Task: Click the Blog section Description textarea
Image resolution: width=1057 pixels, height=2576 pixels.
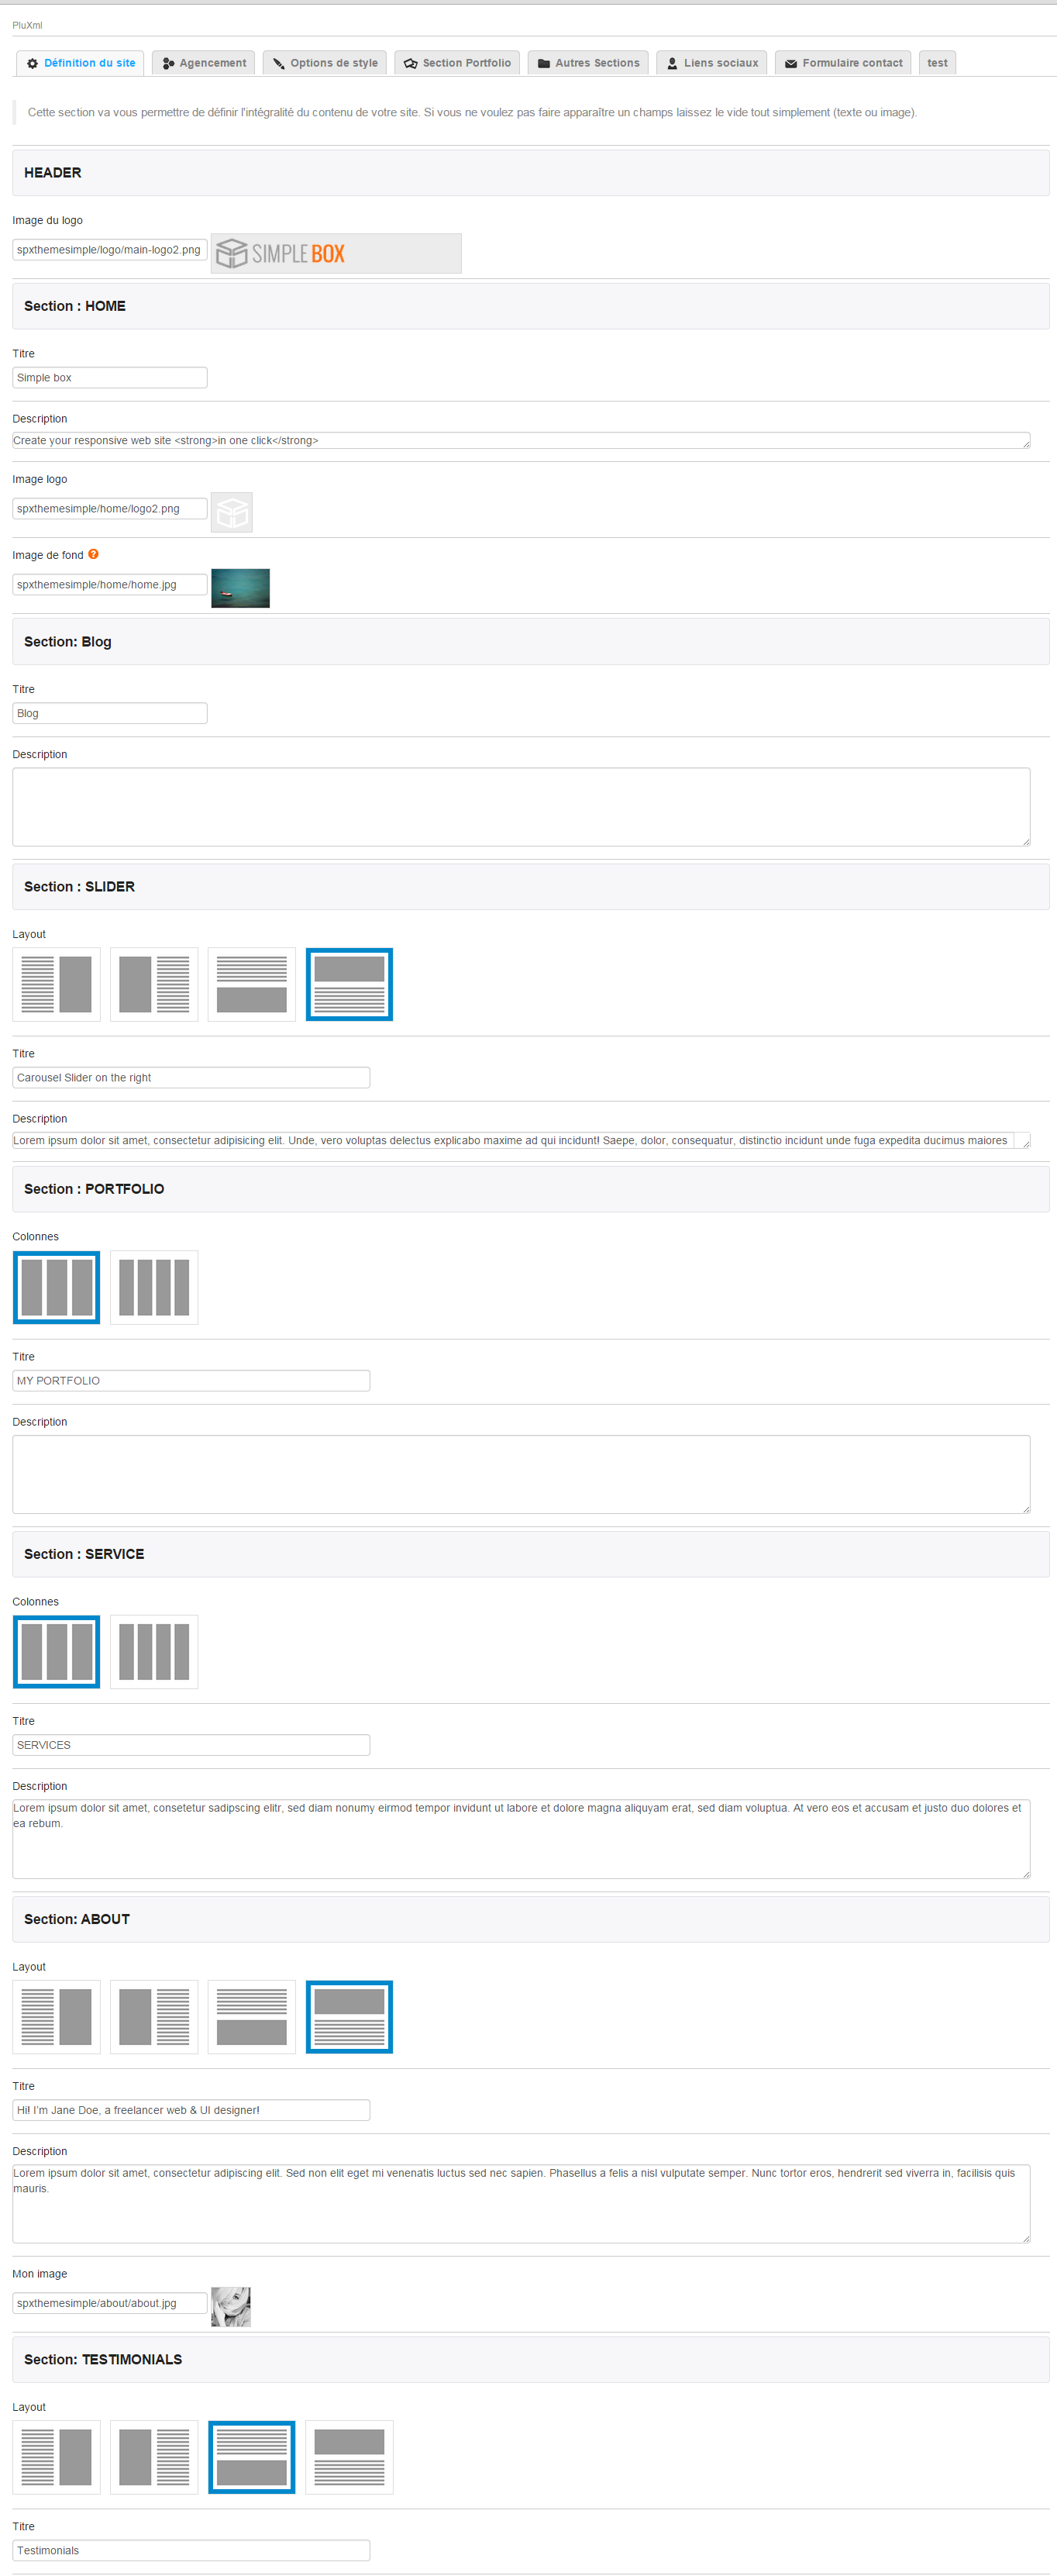Action: (x=520, y=806)
